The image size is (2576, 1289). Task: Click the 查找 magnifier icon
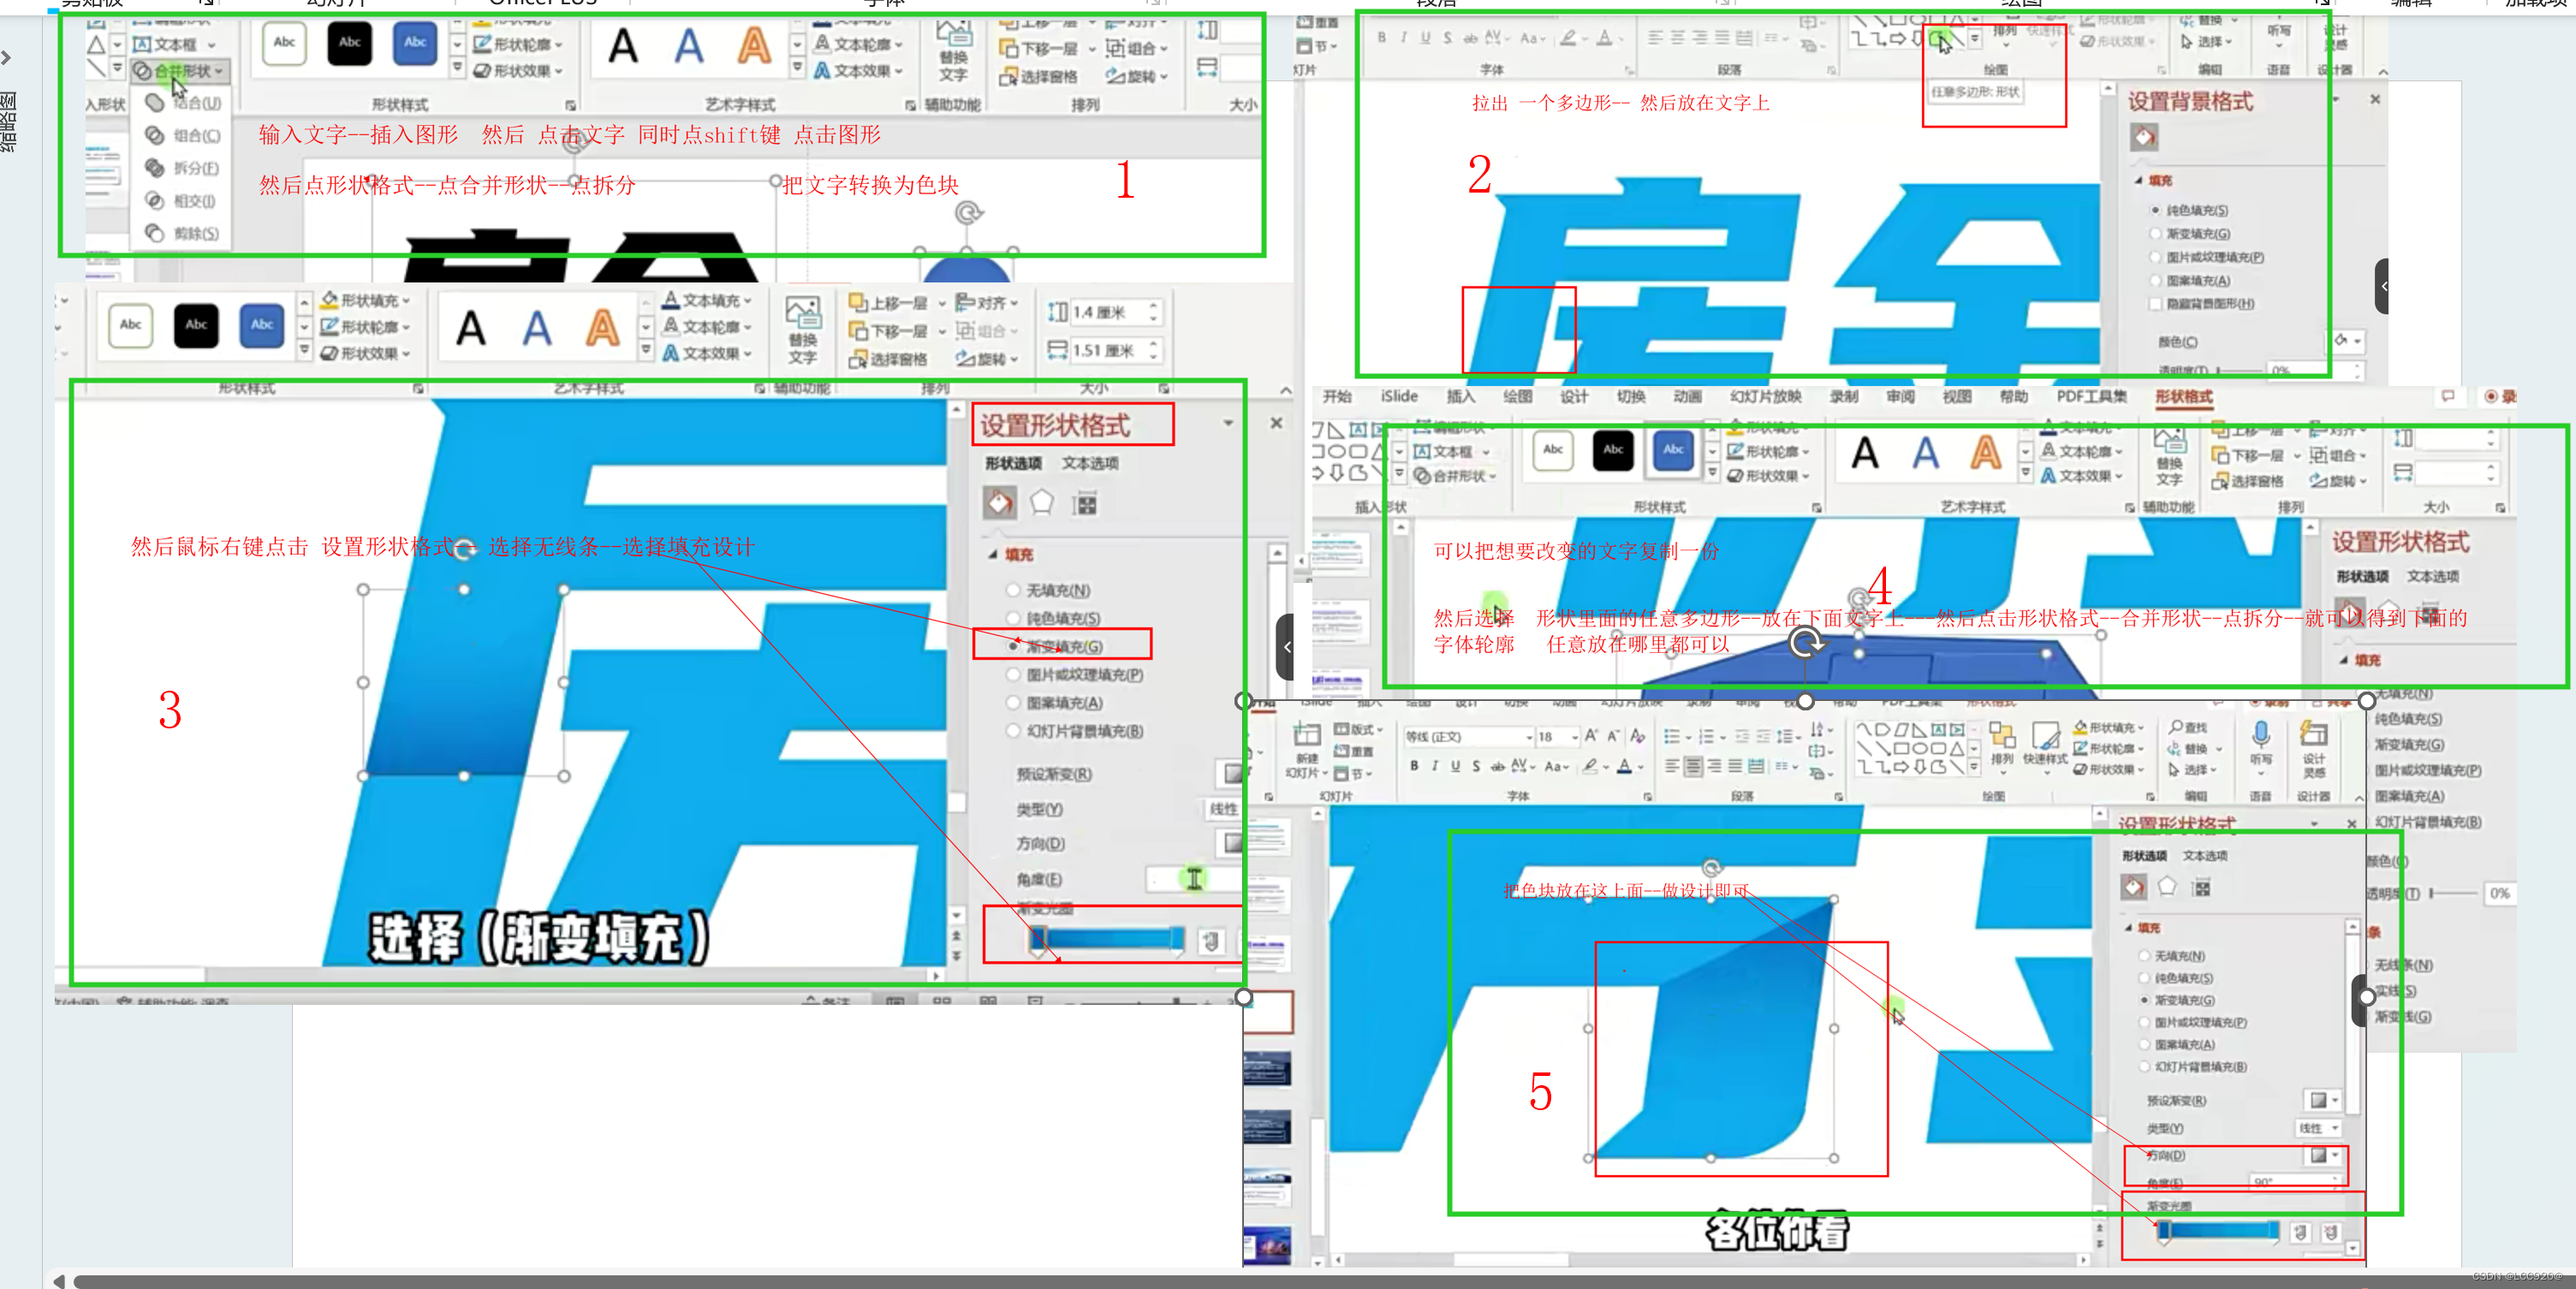tap(2176, 727)
